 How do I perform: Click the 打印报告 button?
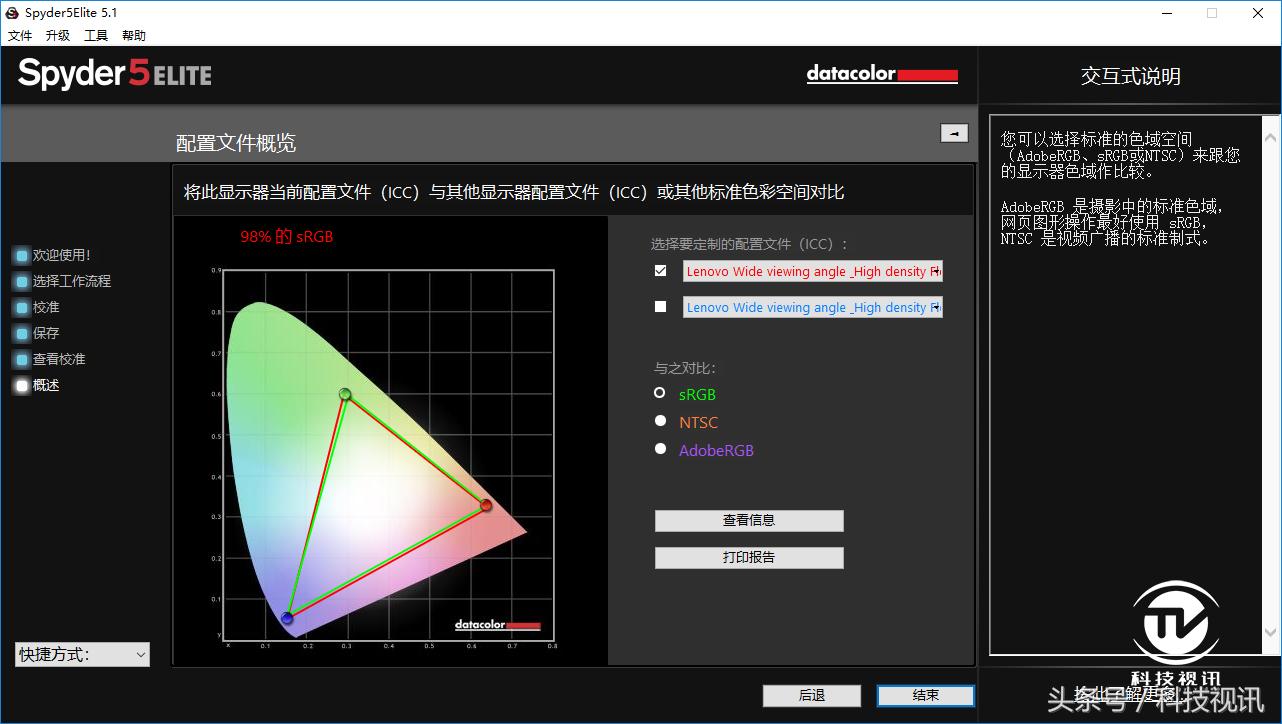pyautogui.click(x=748, y=557)
